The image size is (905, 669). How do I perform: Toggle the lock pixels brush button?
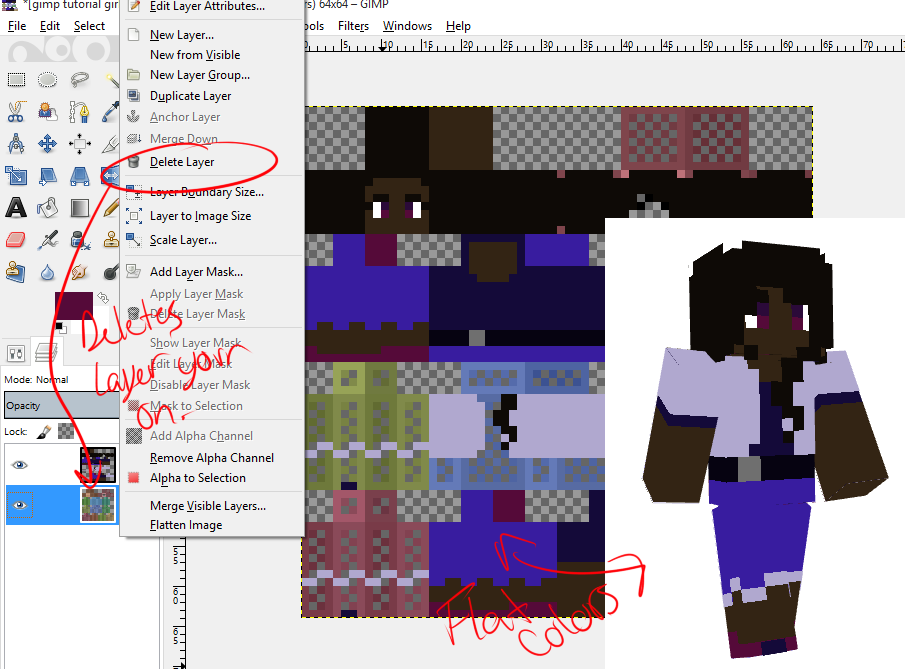pyautogui.click(x=44, y=431)
